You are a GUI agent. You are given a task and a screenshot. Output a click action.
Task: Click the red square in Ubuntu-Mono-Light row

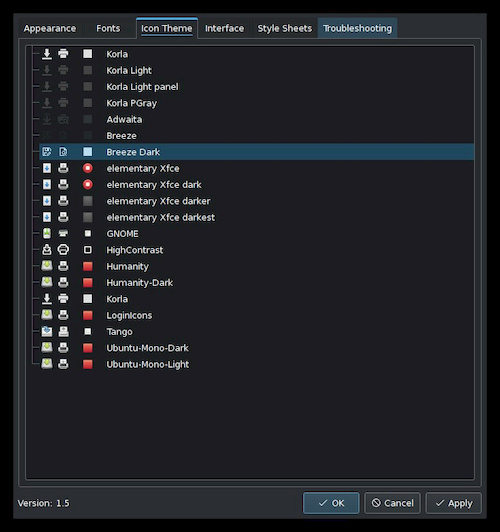[88, 364]
